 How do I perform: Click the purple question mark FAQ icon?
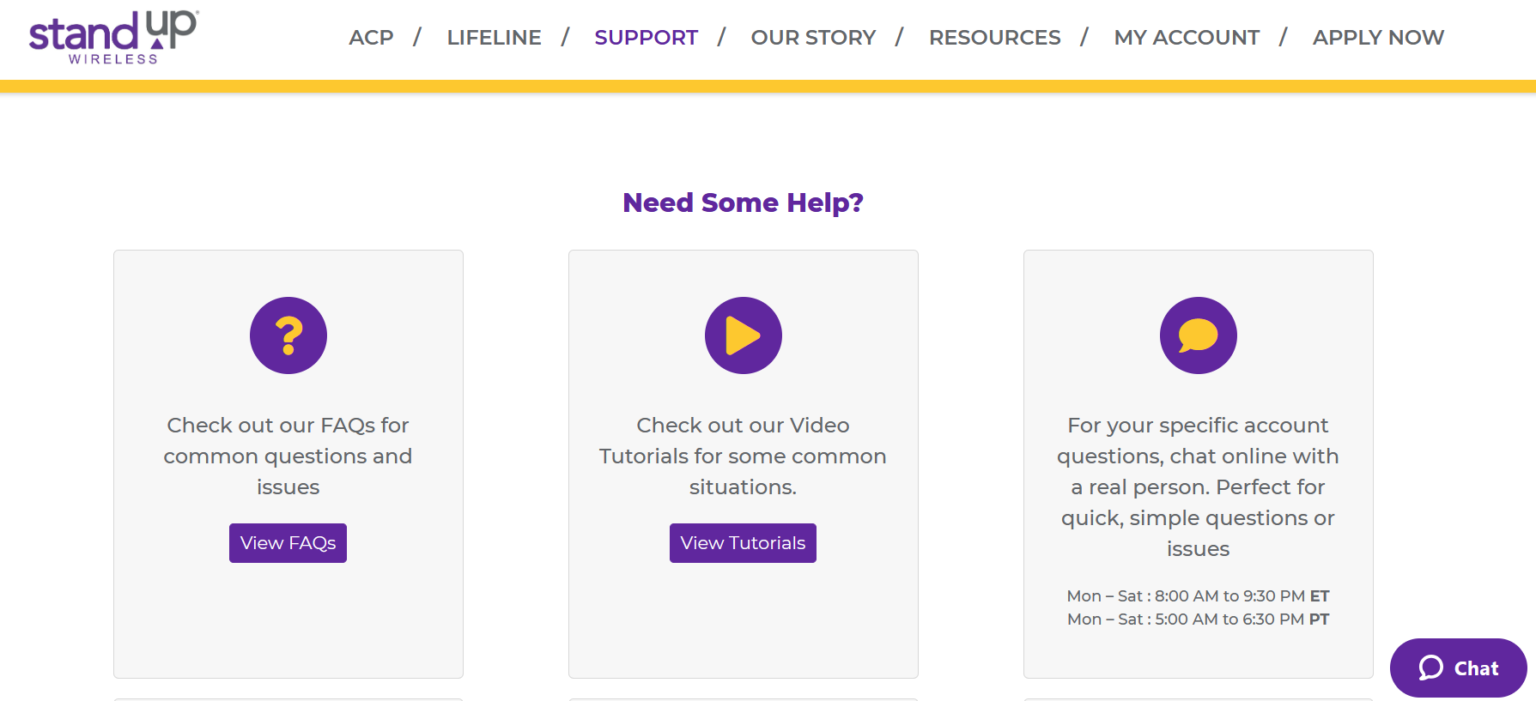[288, 336]
